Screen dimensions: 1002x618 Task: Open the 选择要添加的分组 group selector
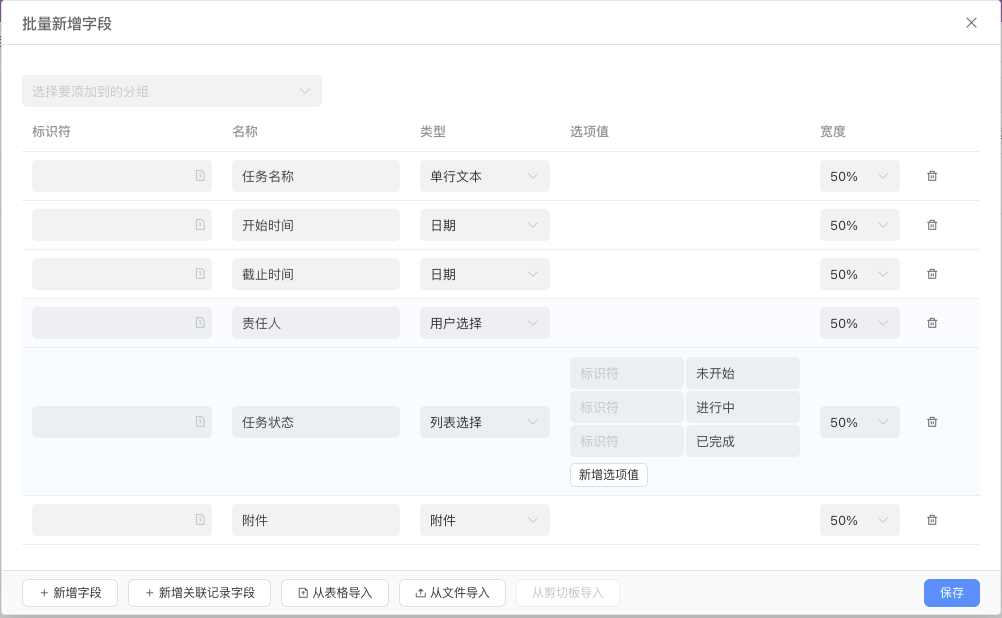point(171,90)
